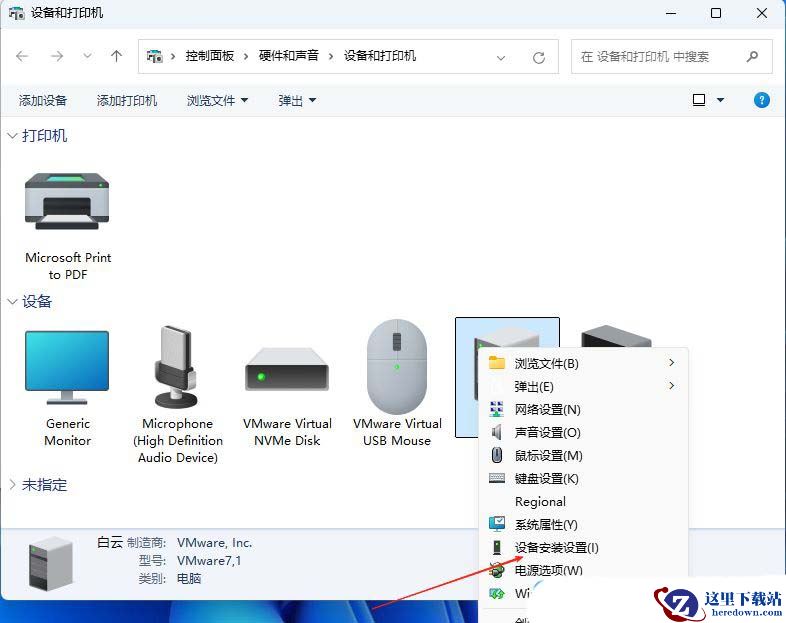Image resolution: width=786 pixels, height=623 pixels.
Task: Click the speaker icon beside 声音设置(O)
Action: coord(496,432)
